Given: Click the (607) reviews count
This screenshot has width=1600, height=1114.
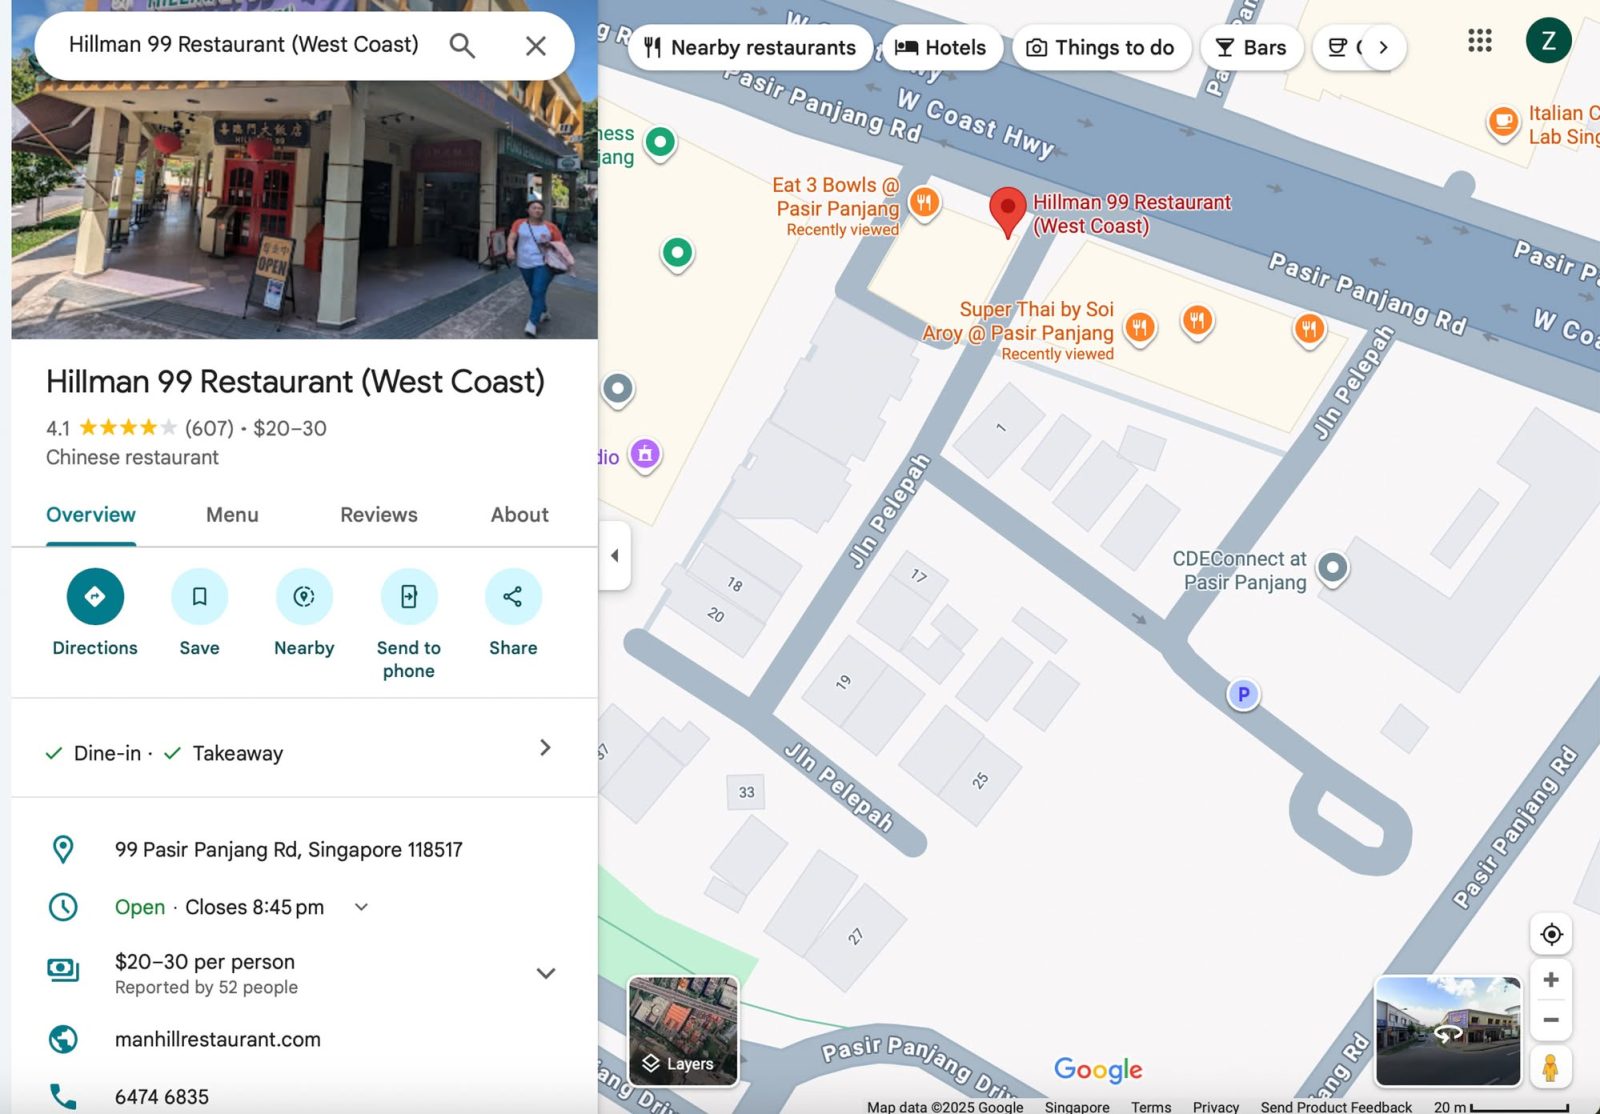Looking at the screenshot, I should [x=209, y=428].
